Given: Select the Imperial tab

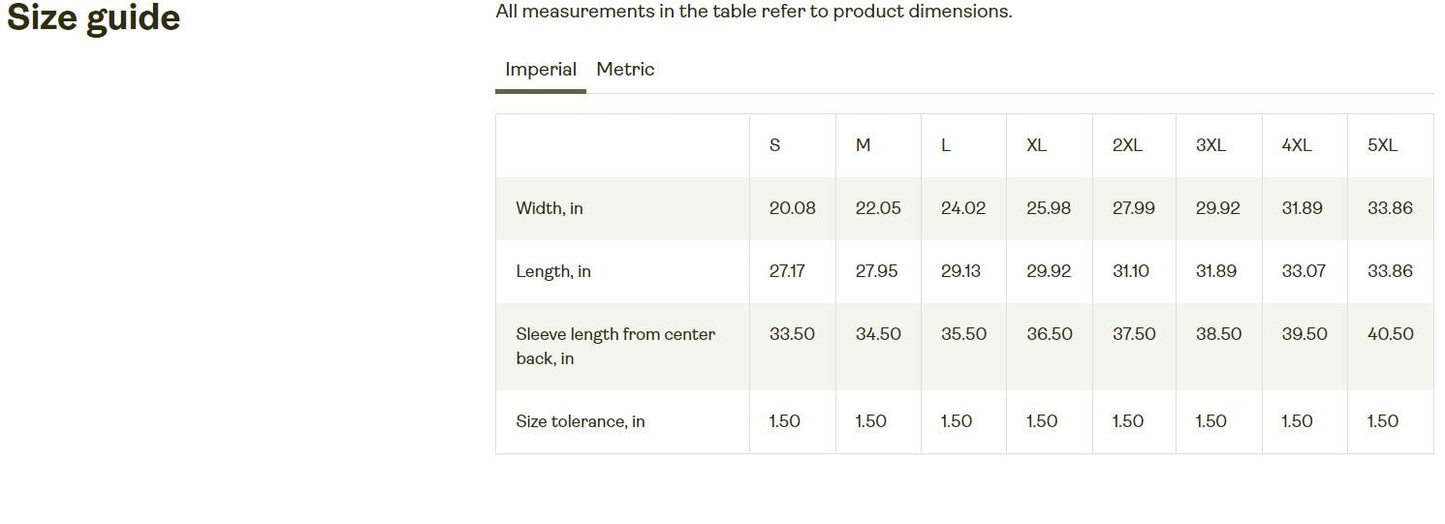Looking at the screenshot, I should coord(540,69).
